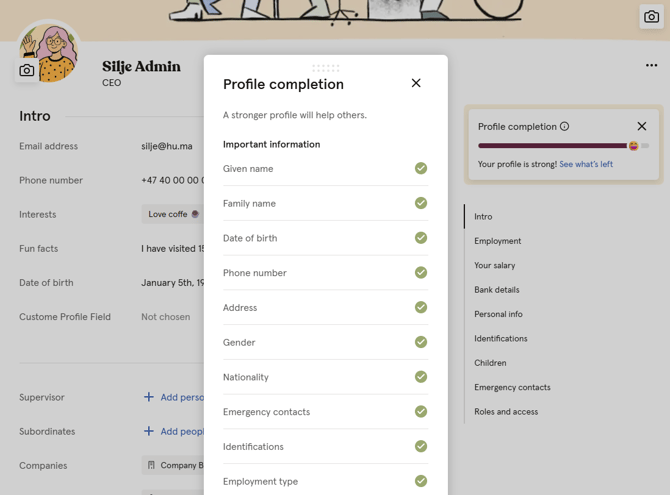Close the Profile completion dialog
This screenshot has height=495, width=670.
(416, 83)
